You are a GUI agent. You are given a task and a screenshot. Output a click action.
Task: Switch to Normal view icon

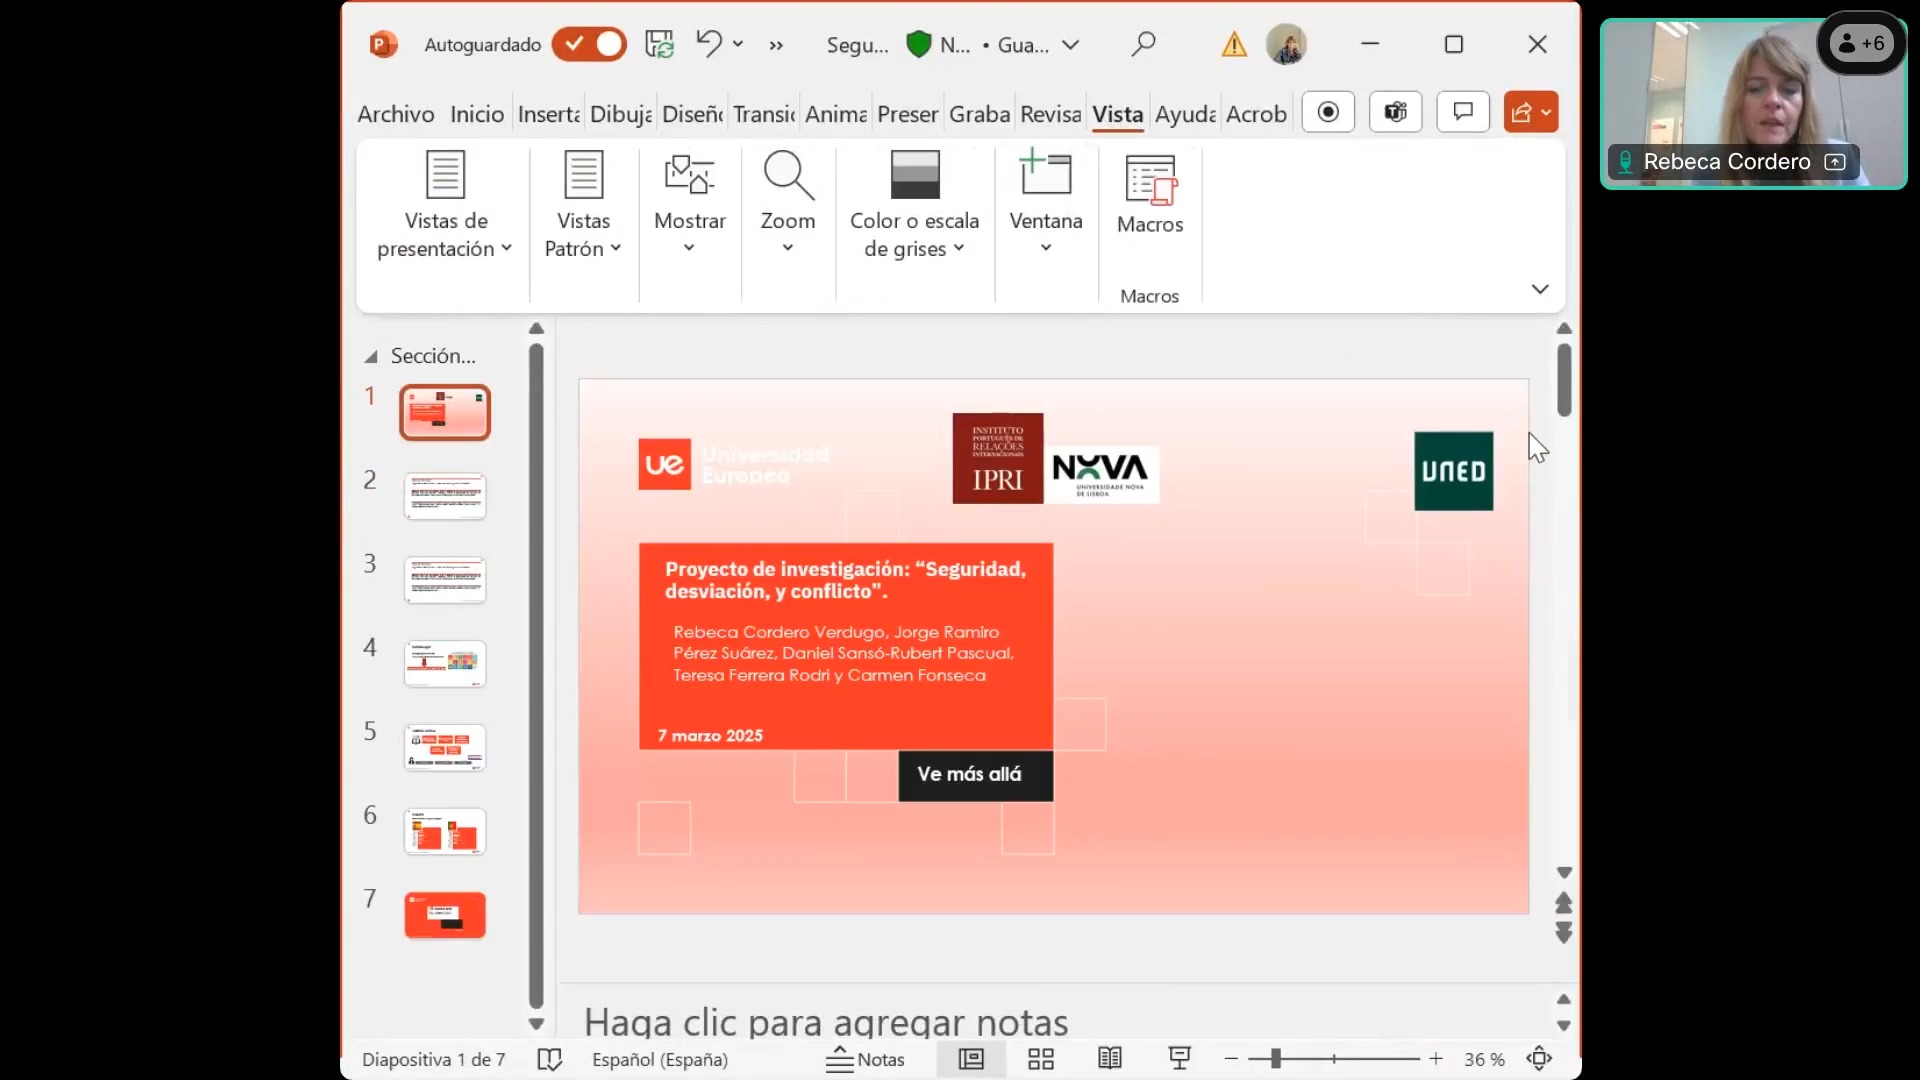(x=971, y=1059)
